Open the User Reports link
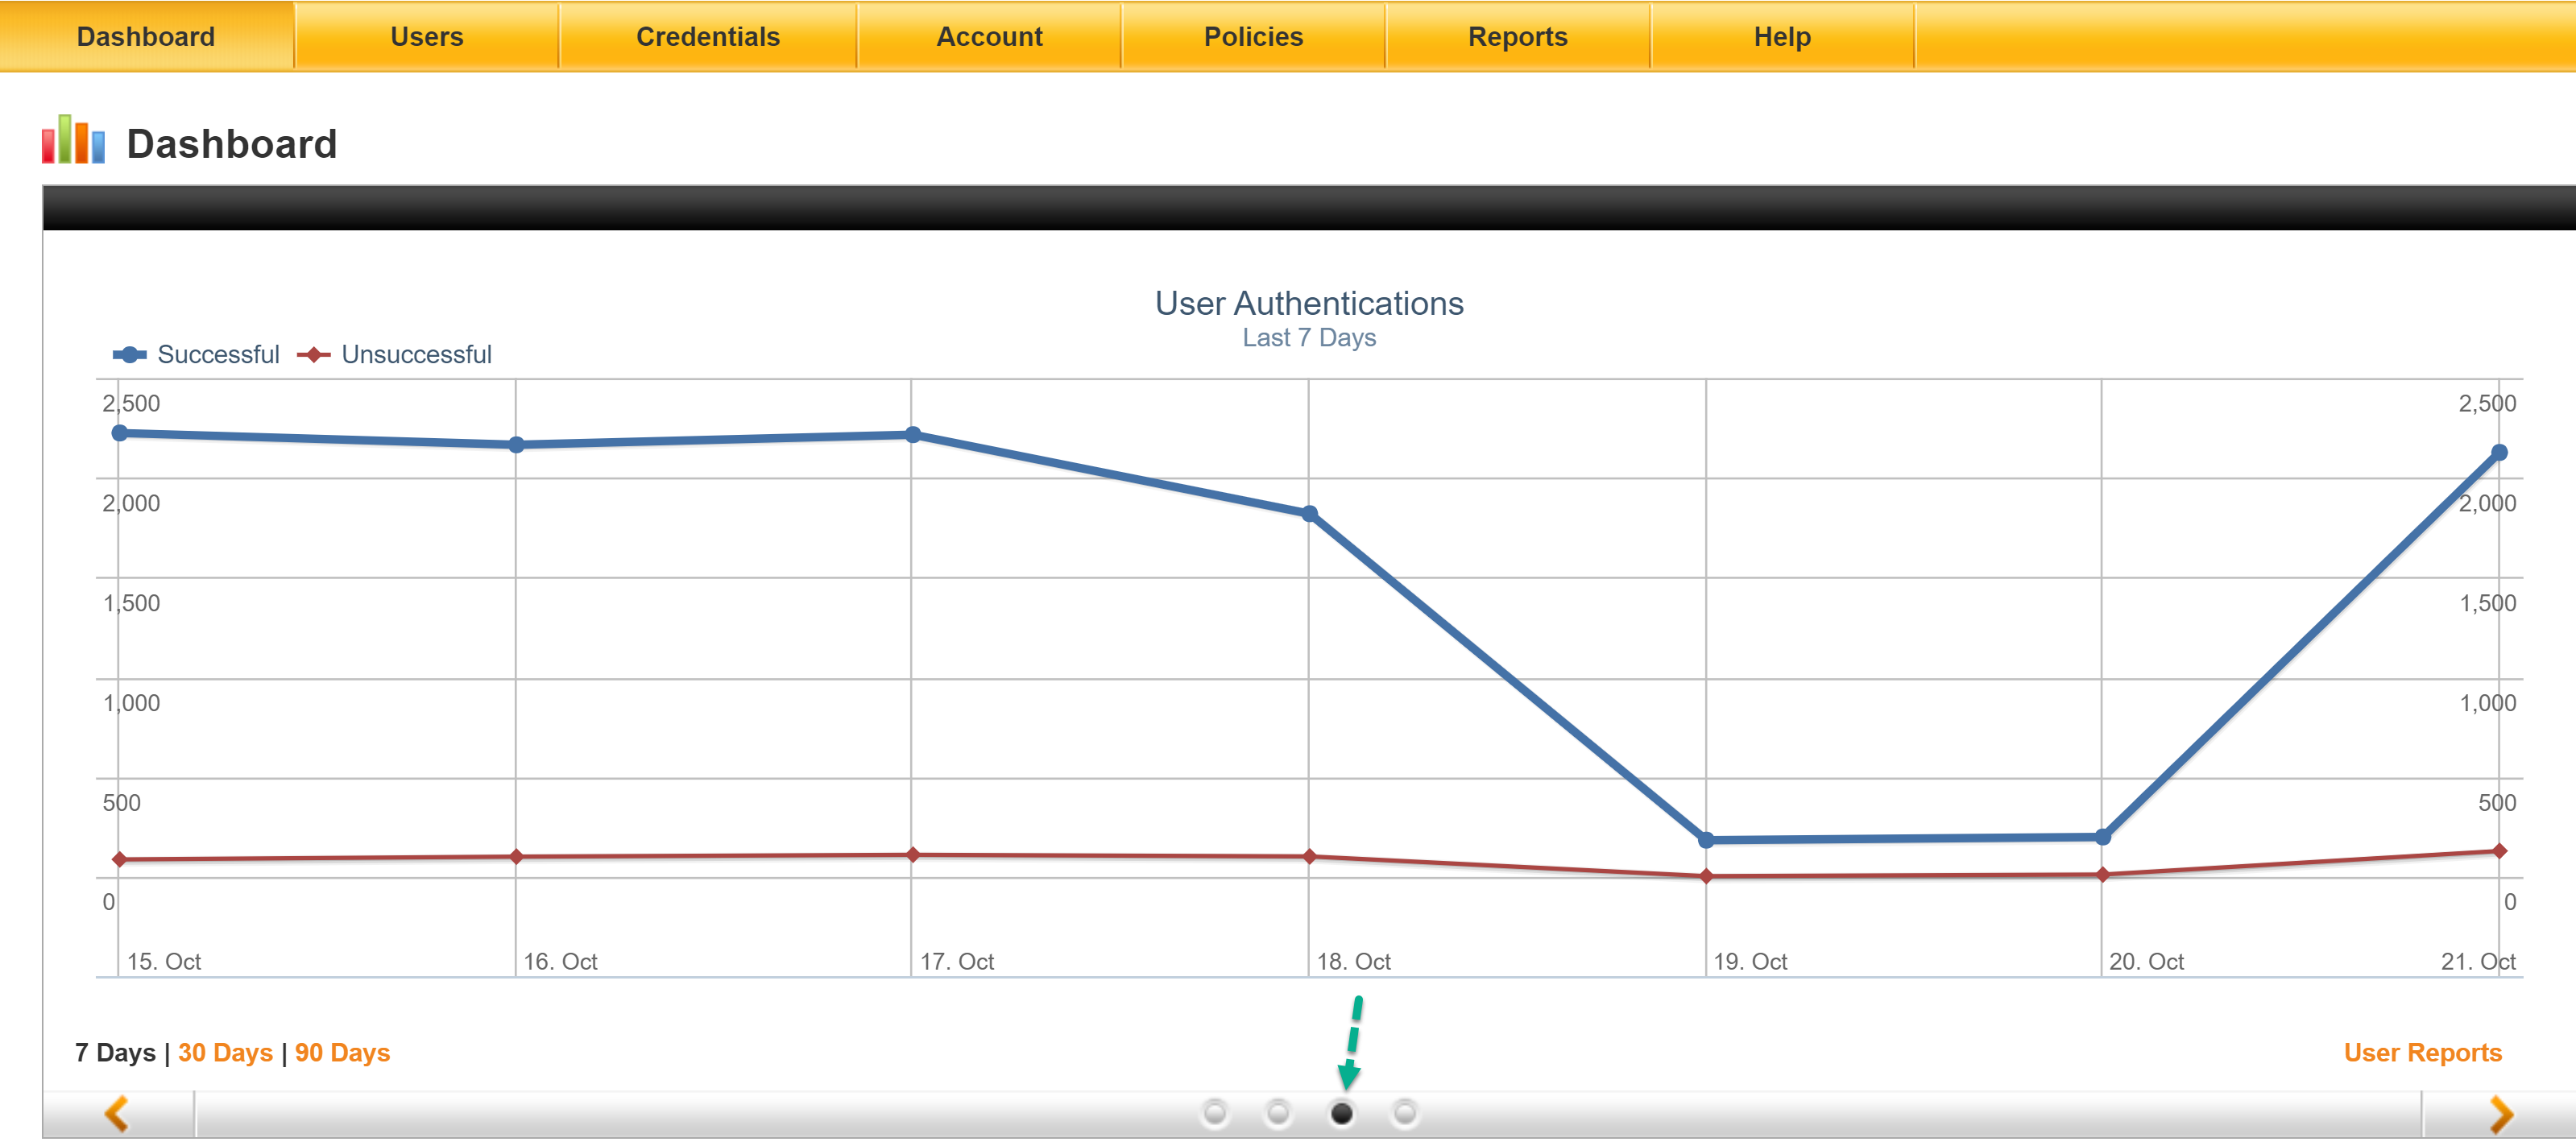The height and width of the screenshot is (1142, 2576). coord(2422,1053)
